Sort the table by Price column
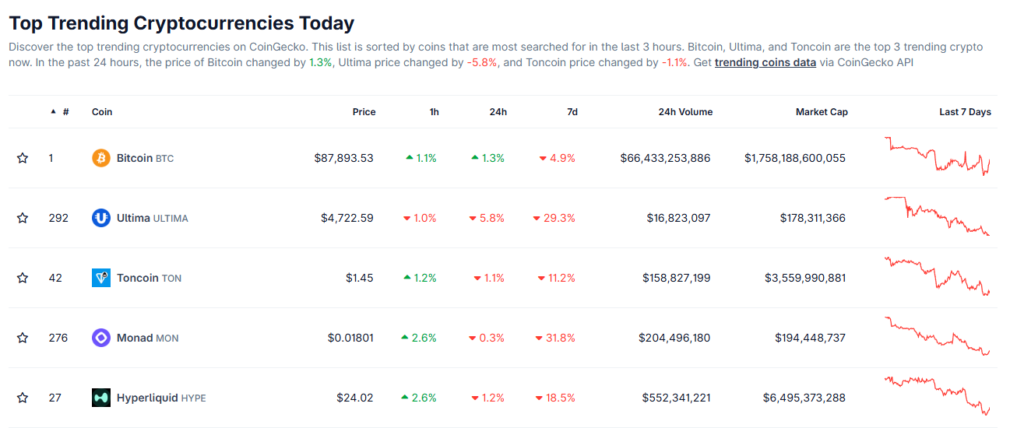Screen dimensions: 1024x428 click(363, 112)
